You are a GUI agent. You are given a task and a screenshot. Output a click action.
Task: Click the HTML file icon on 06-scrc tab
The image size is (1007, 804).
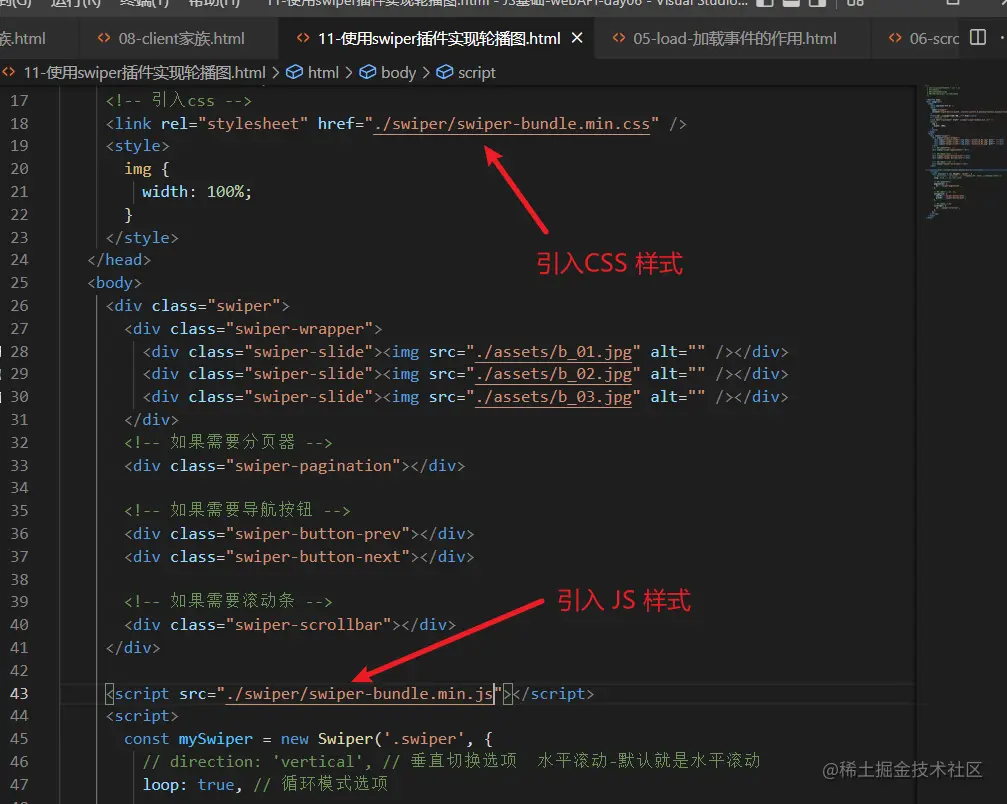pos(895,39)
